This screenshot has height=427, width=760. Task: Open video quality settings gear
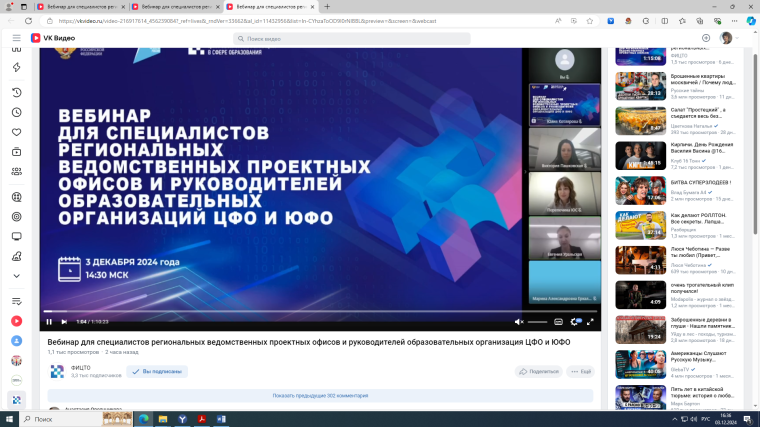click(x=575, y=322)
